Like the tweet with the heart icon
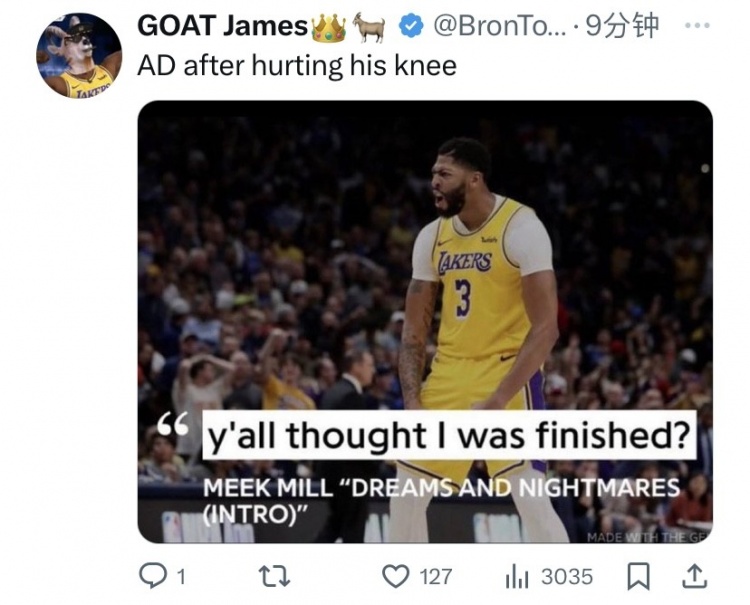The height and width of the screenshot is (605, 750). pyautogui.click(x=397, y=576)
